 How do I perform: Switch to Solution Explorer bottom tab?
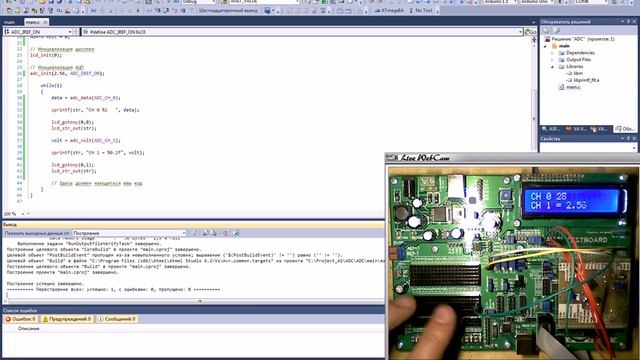[x=626, y=129]
